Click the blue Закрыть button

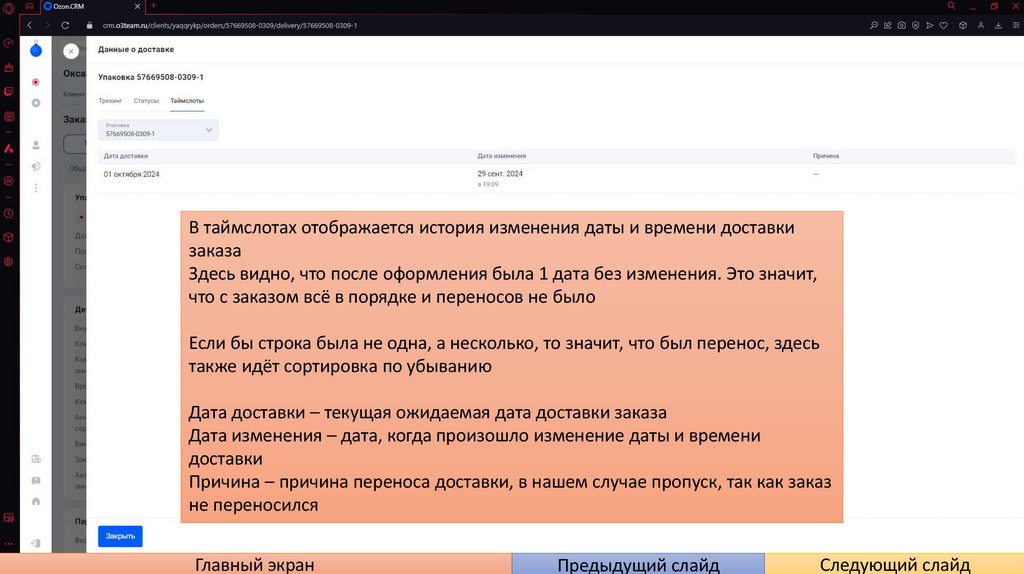pyautogui.click(x=120, y=536)
